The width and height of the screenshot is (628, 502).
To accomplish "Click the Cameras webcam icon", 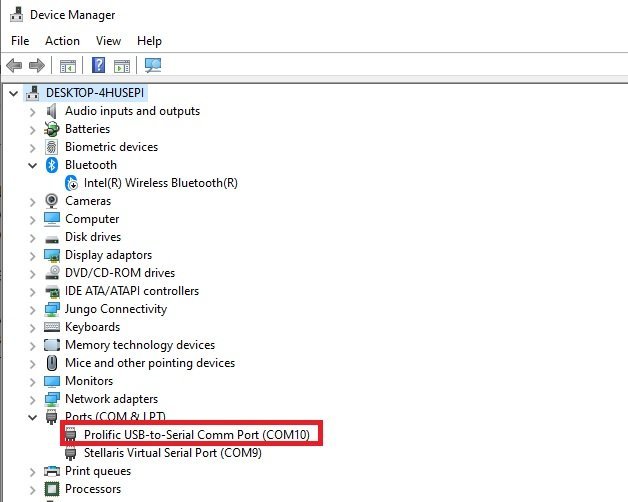I will point(51,201).
